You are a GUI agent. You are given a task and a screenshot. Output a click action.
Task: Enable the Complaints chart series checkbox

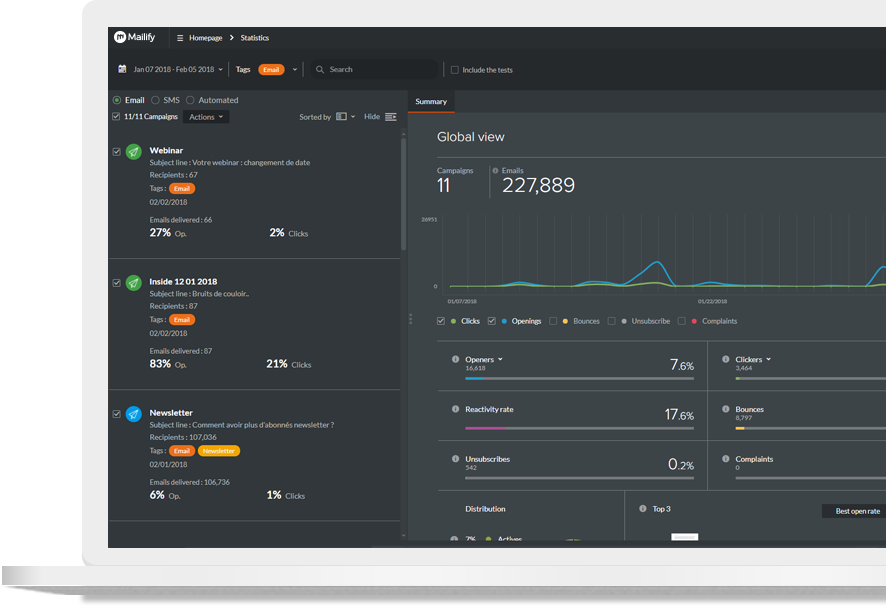point(682,321)
